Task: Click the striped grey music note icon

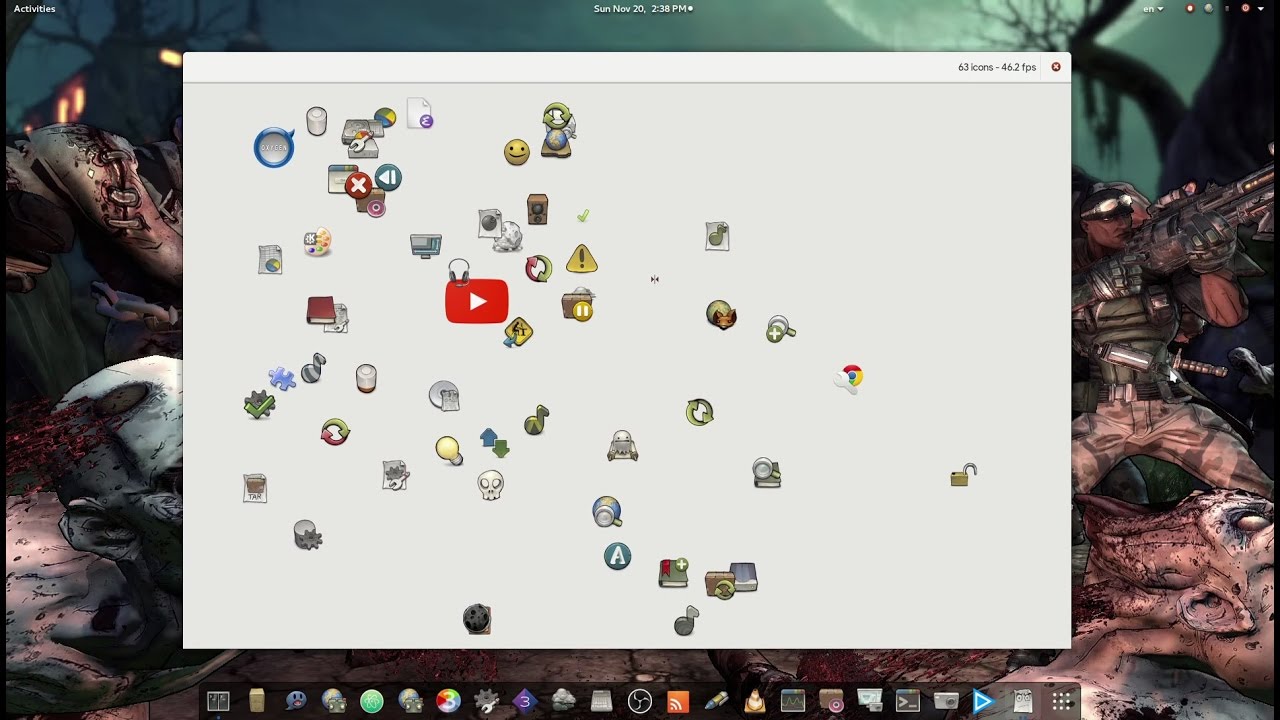Action: [313, 368]
